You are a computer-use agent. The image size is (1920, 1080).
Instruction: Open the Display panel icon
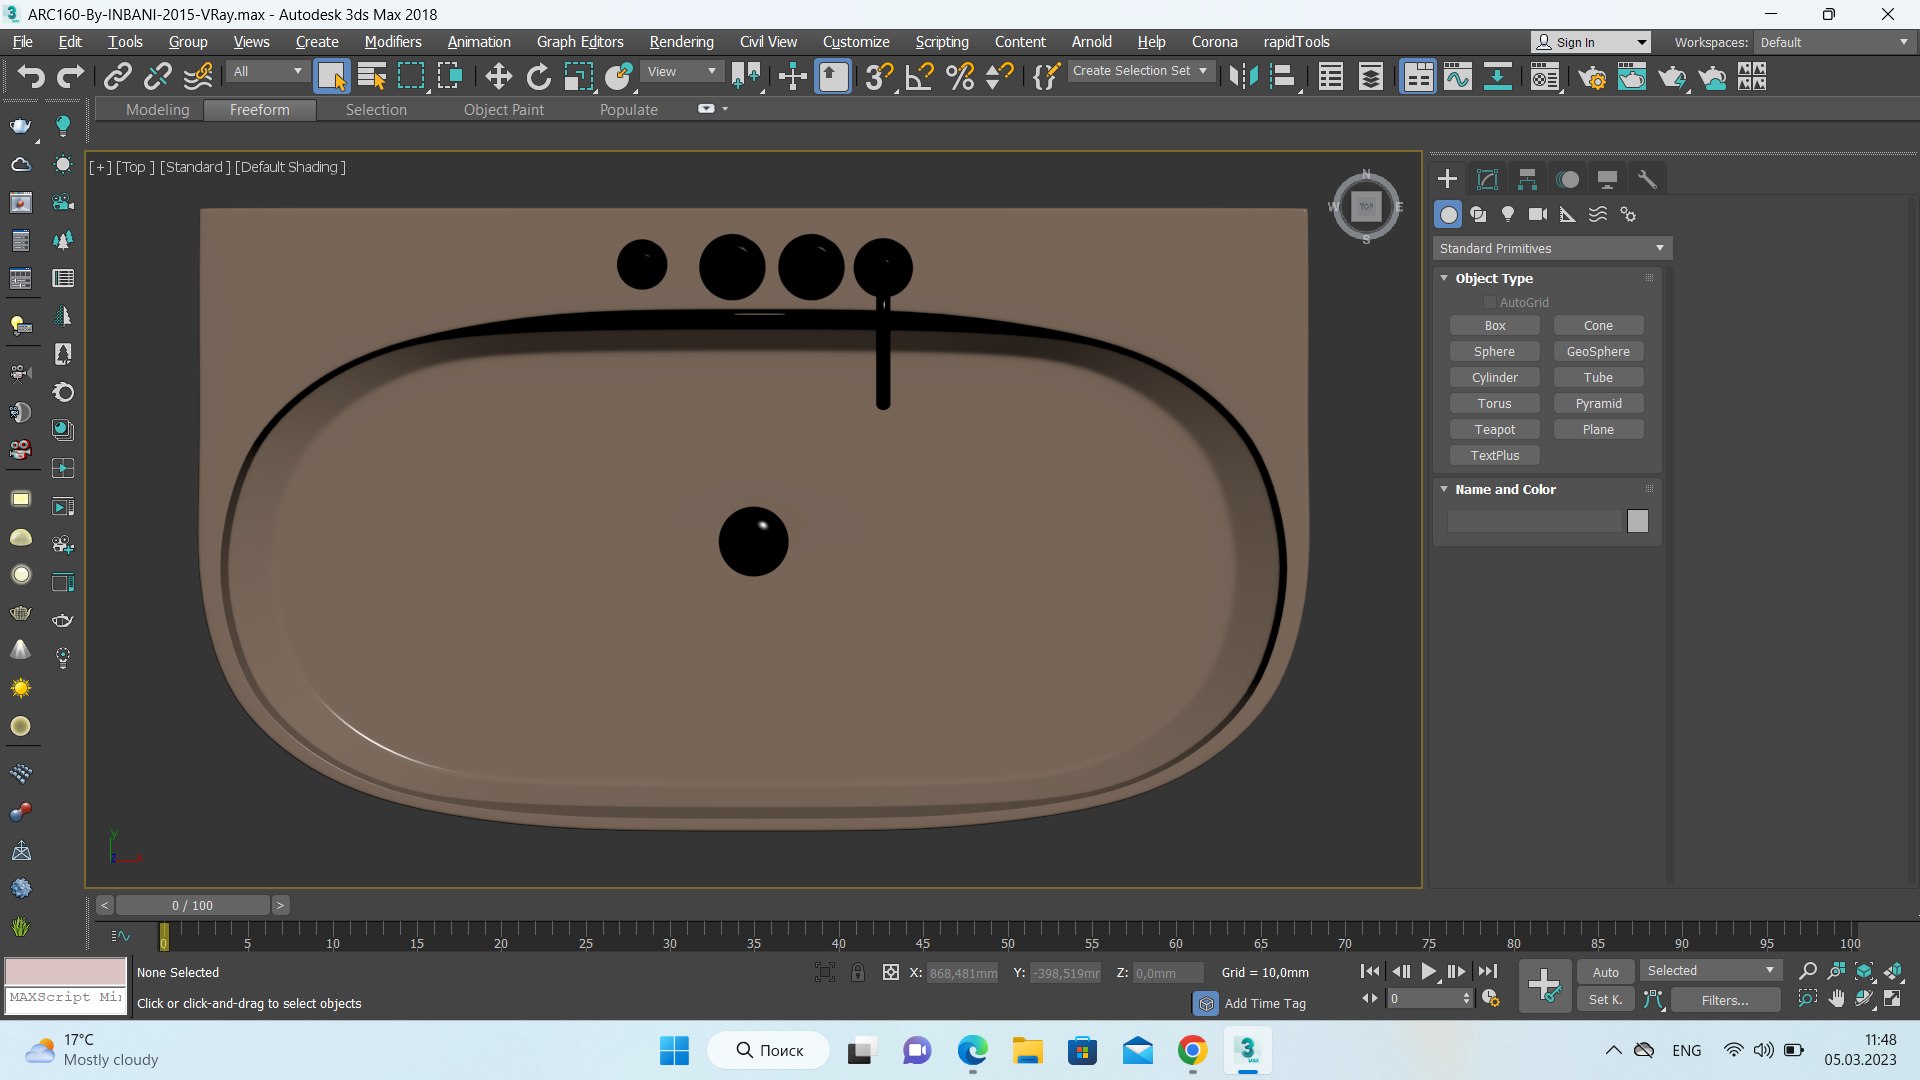[x=1607, y=179]
